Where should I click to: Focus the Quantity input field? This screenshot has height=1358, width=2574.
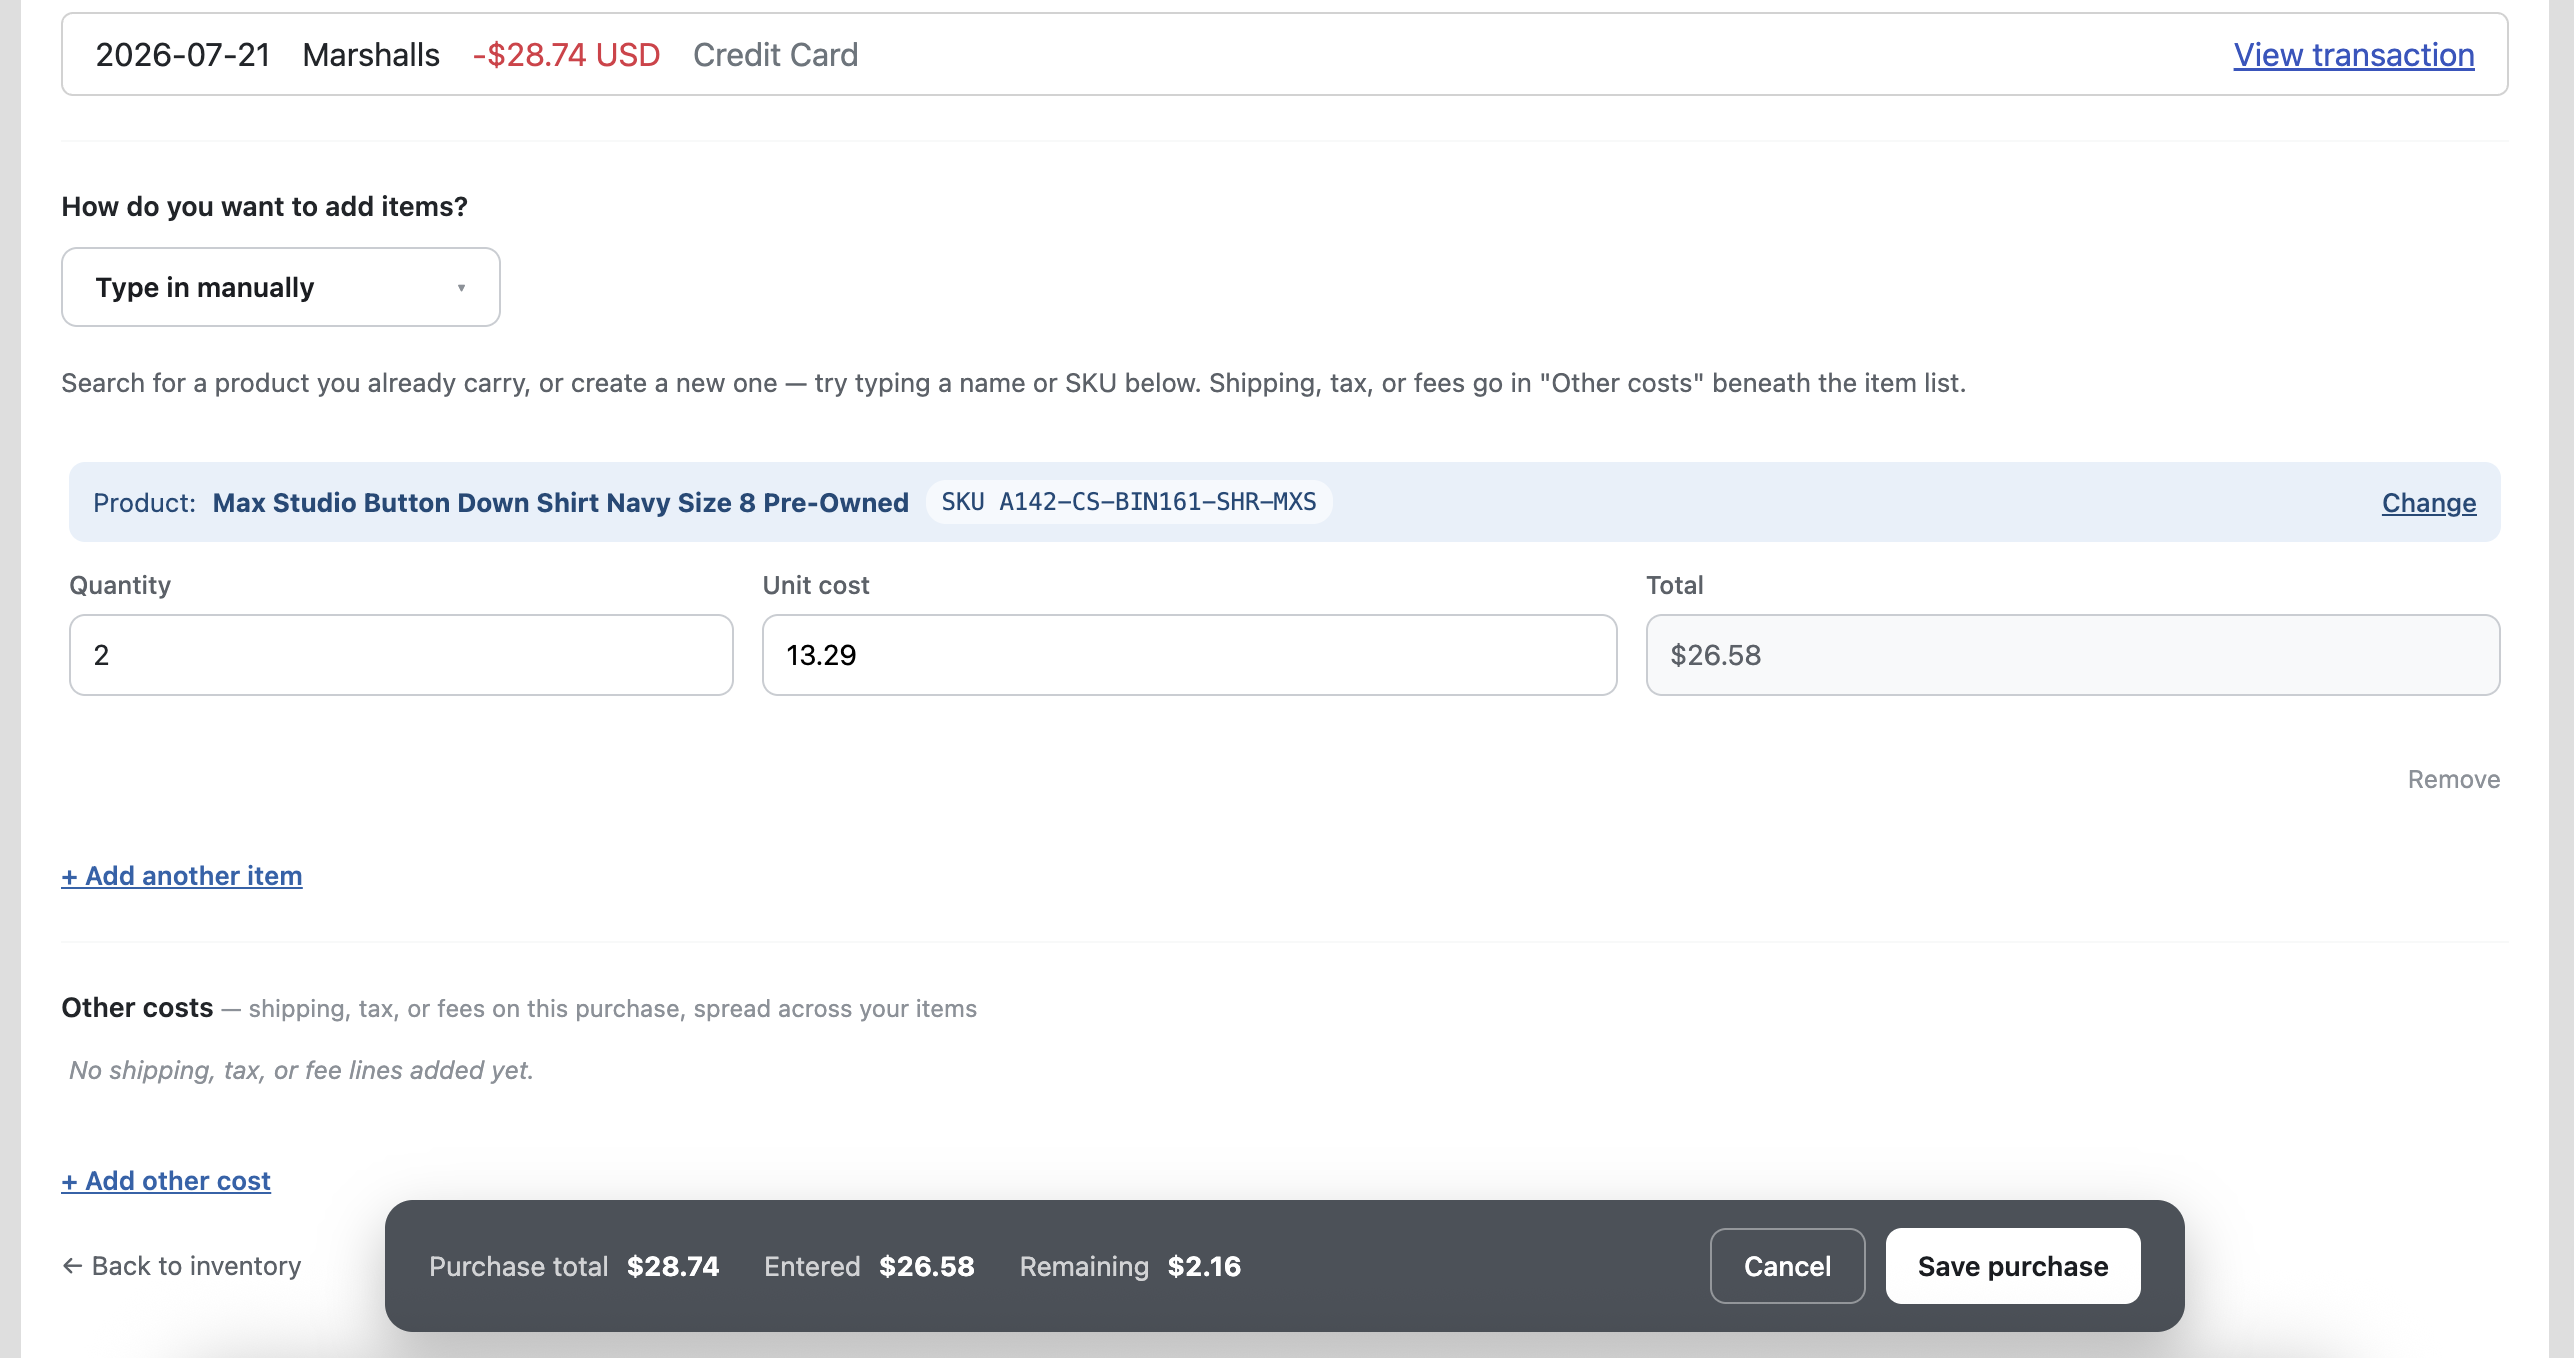401,655
